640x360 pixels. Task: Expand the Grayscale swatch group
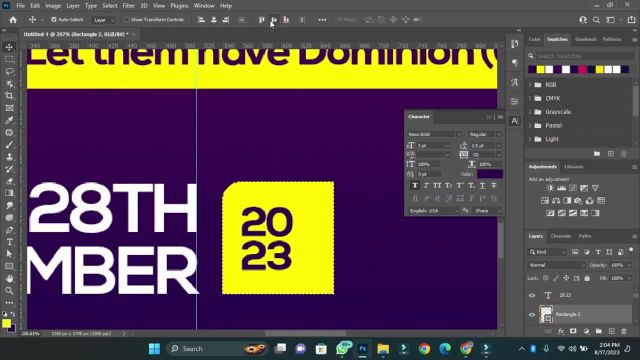(x=531, y=112)
